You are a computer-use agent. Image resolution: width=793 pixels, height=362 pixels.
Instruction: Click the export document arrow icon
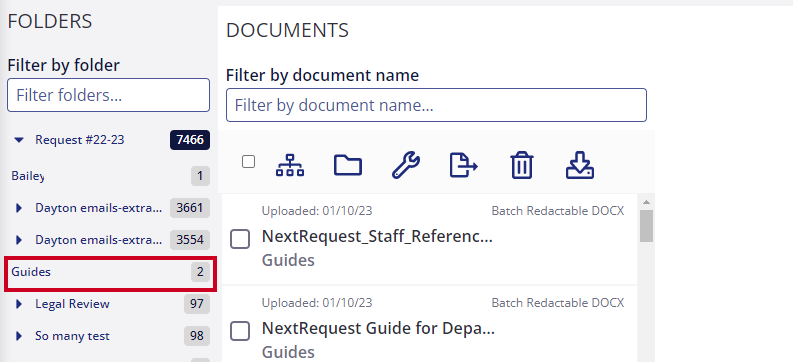464,166
